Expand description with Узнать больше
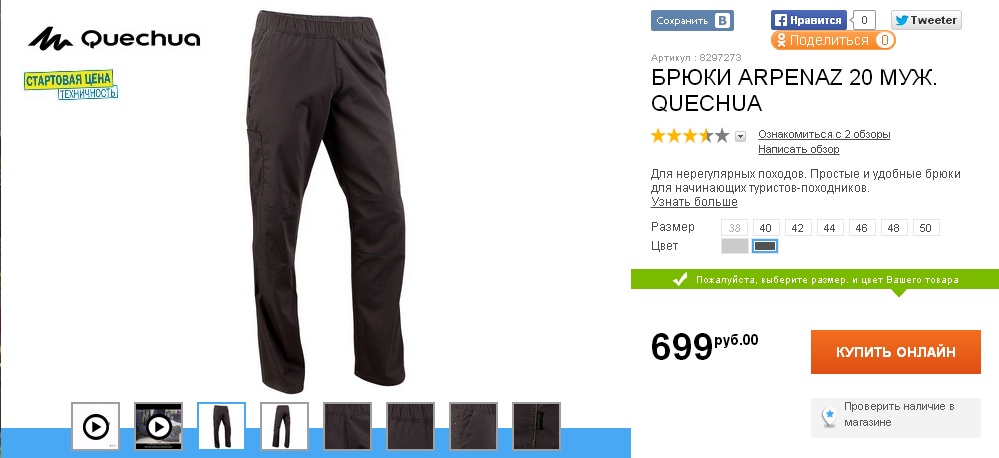 point(694,202)
